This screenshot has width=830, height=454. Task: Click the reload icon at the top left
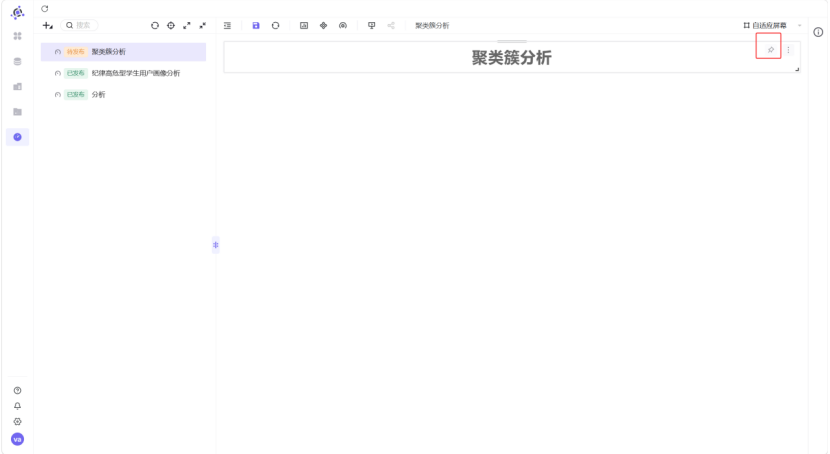44,8
